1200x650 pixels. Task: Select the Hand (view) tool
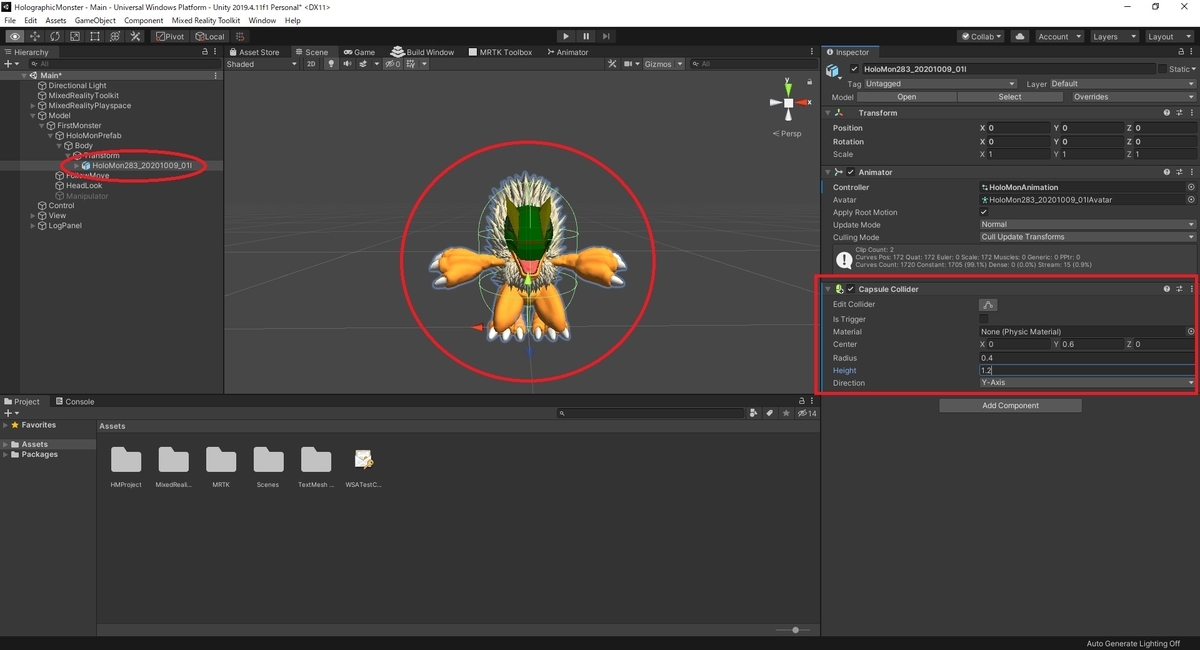click(15, 36)
